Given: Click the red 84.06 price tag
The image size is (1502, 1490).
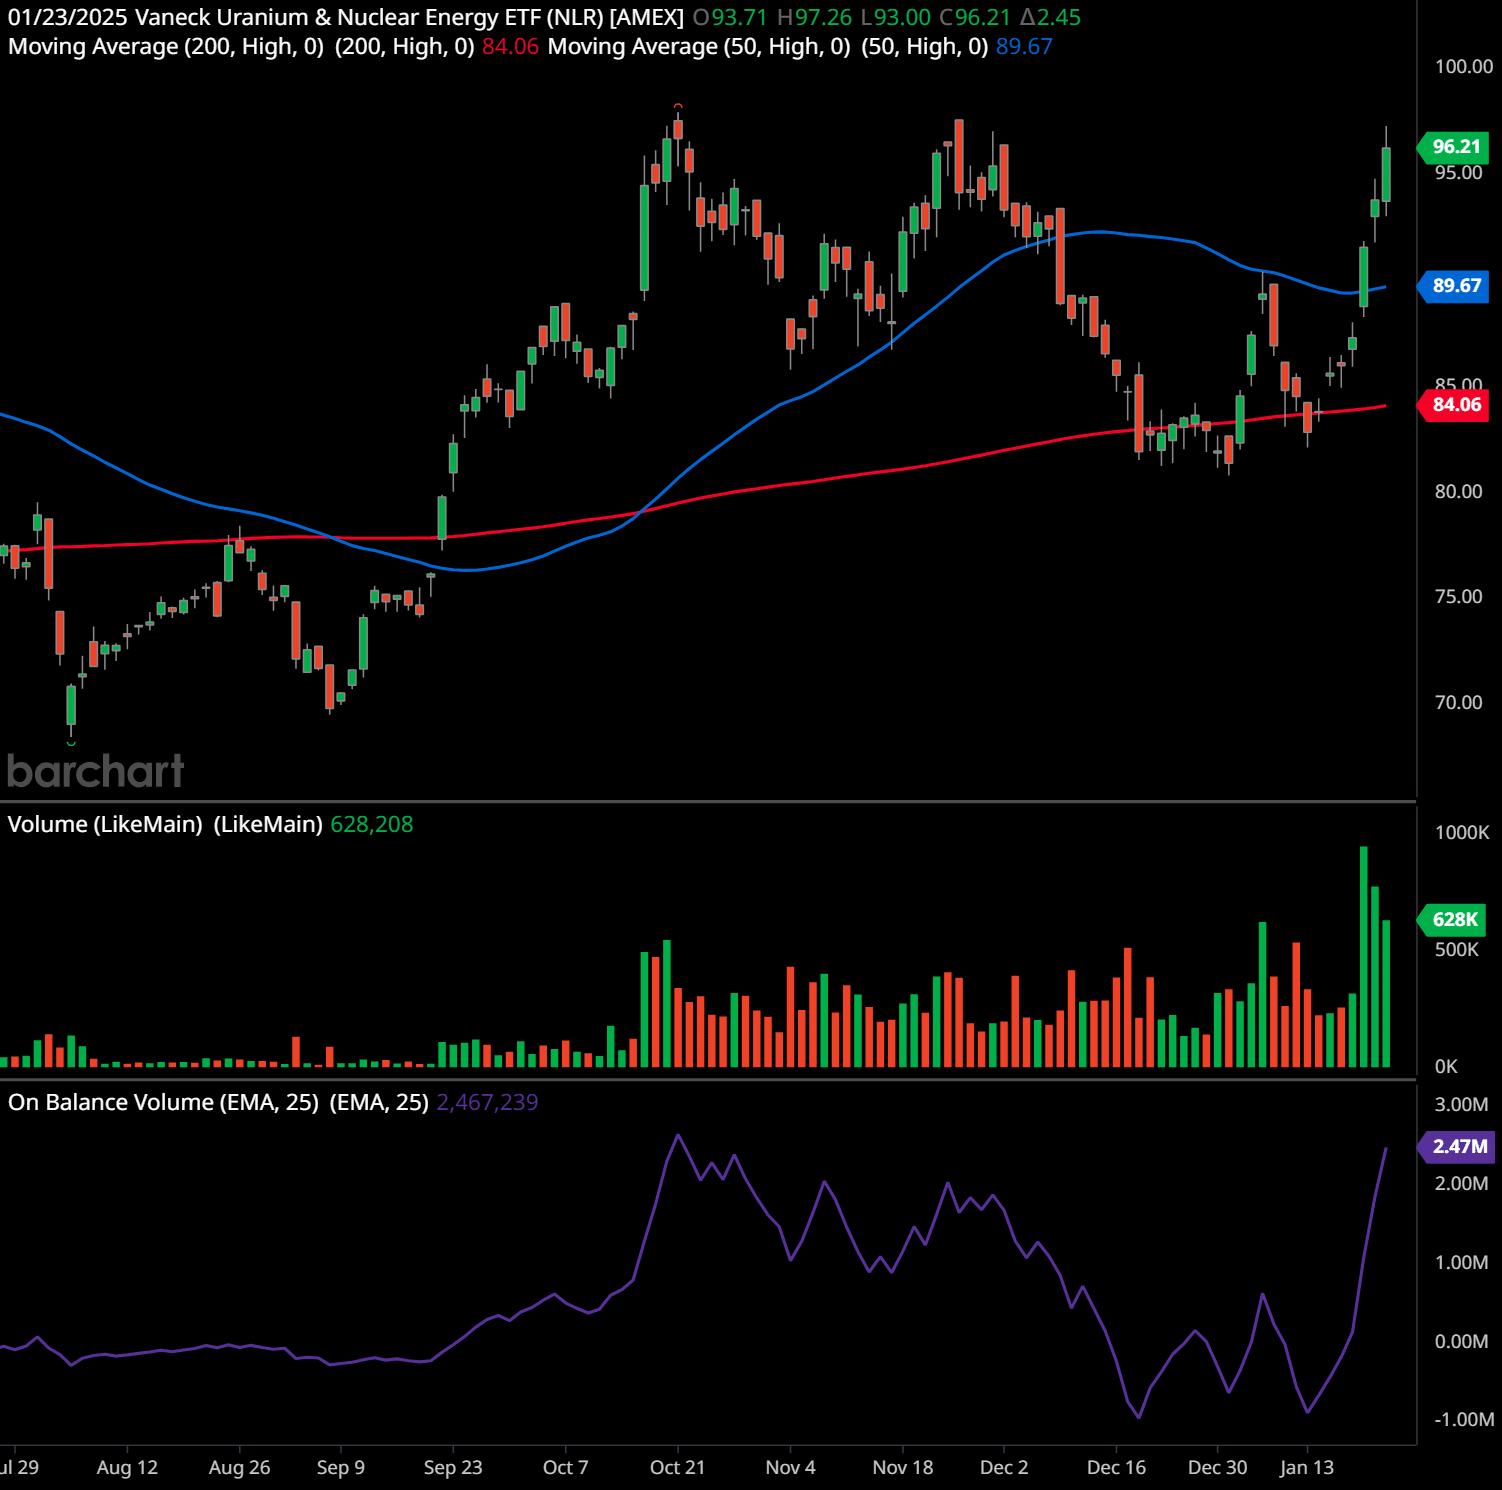Looking at the screenshot, I should tap(1455, 405).
